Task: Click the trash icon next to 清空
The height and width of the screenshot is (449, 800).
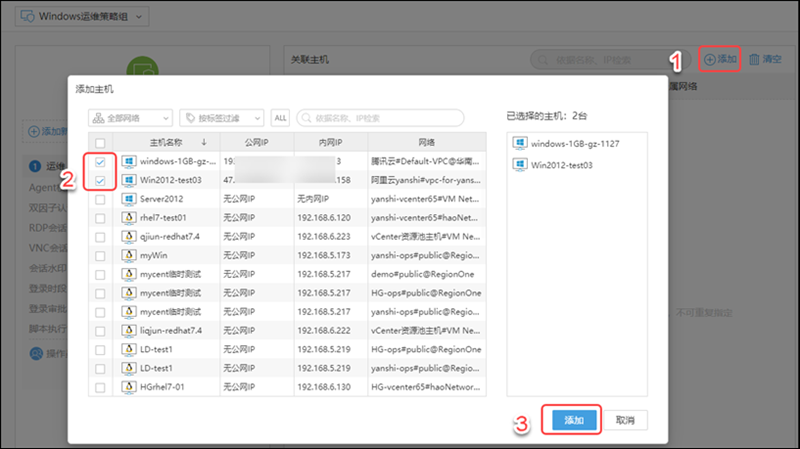Action: coord(754,60)
